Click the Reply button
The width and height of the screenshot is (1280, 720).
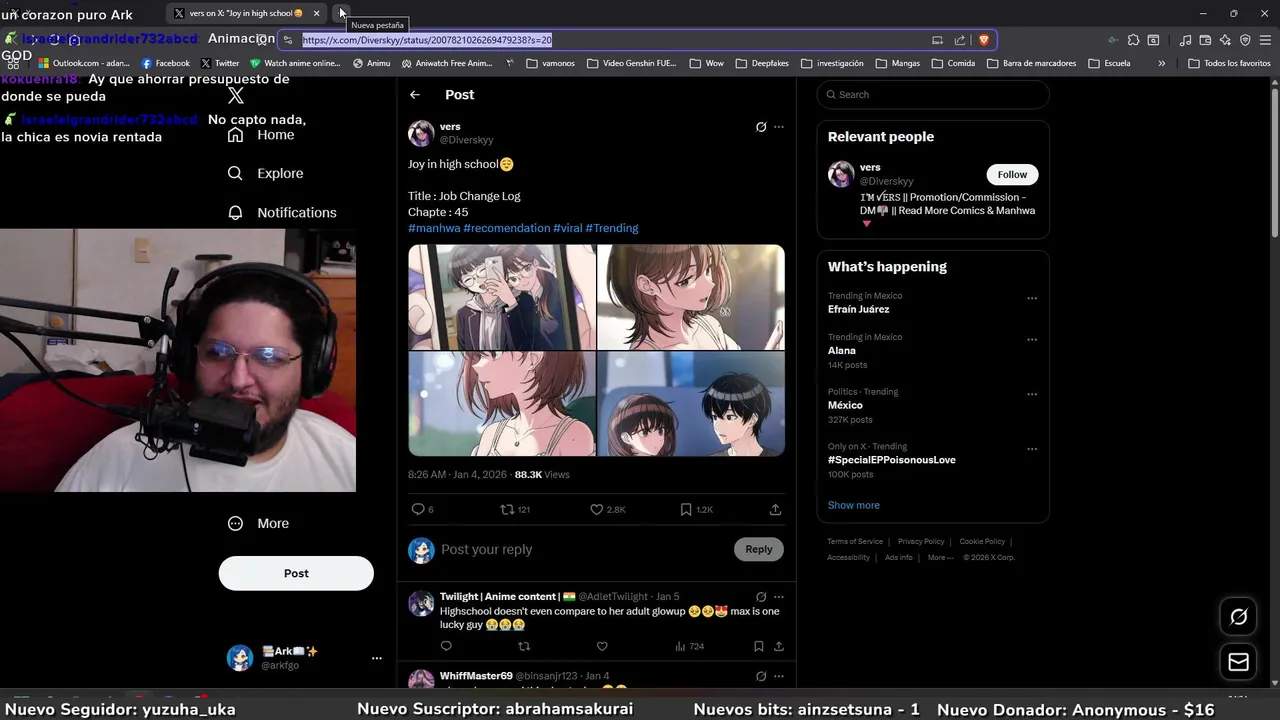(759, 549)
